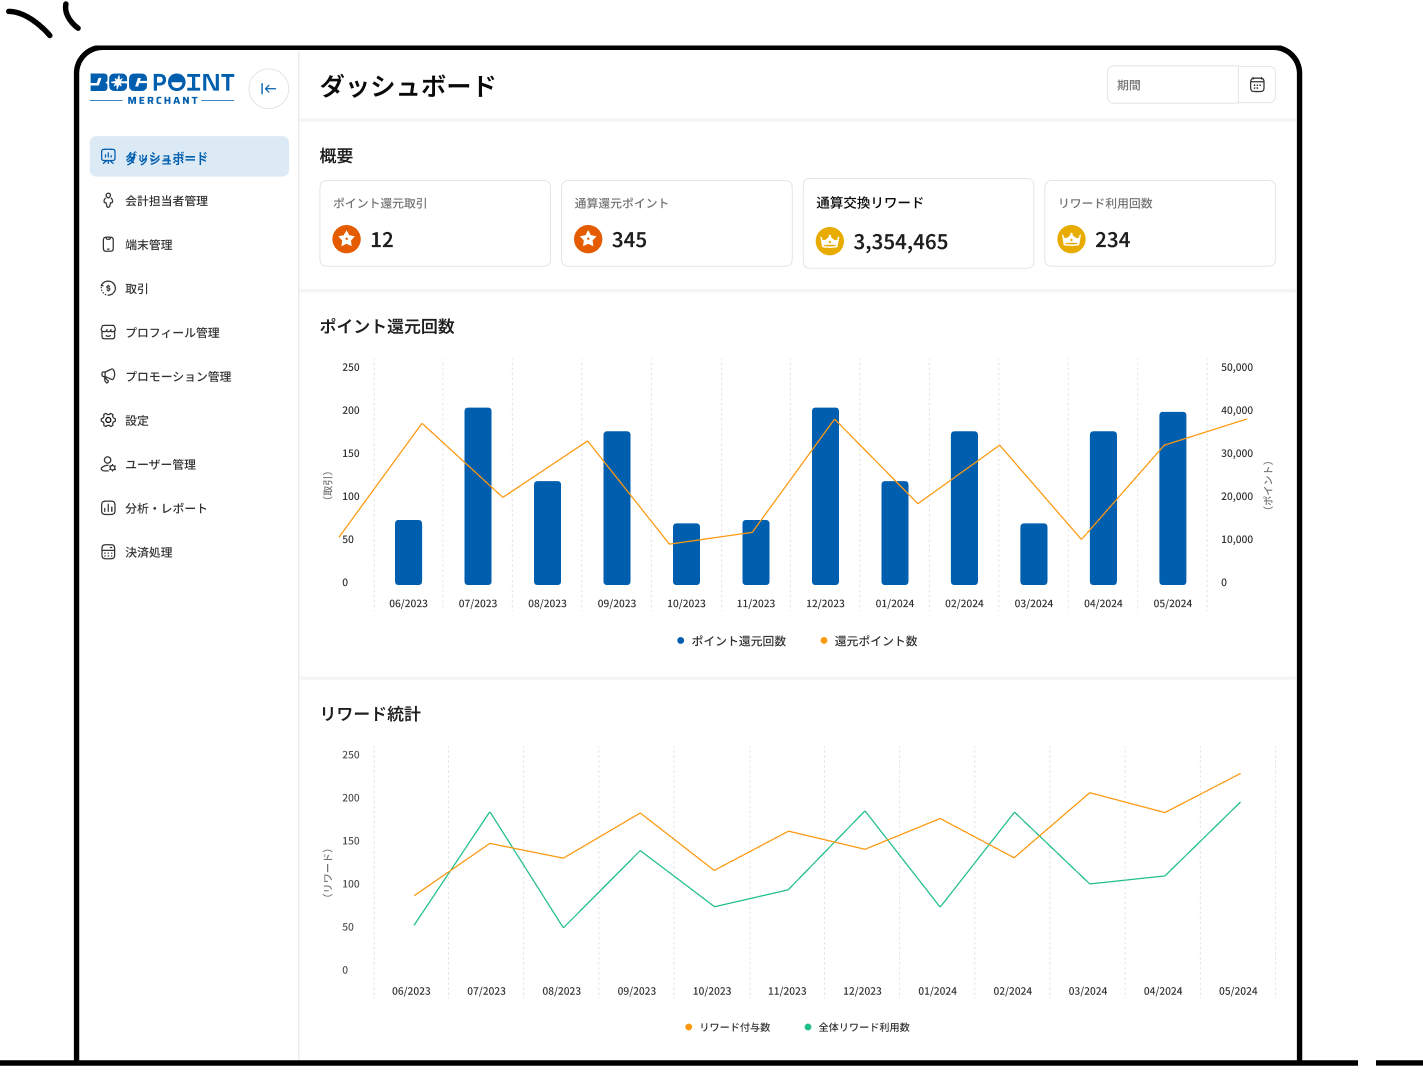Screen dimensions: 1423x1080
Task: Open the 通算交換リワード summary card
Action: tap(918, 224)
